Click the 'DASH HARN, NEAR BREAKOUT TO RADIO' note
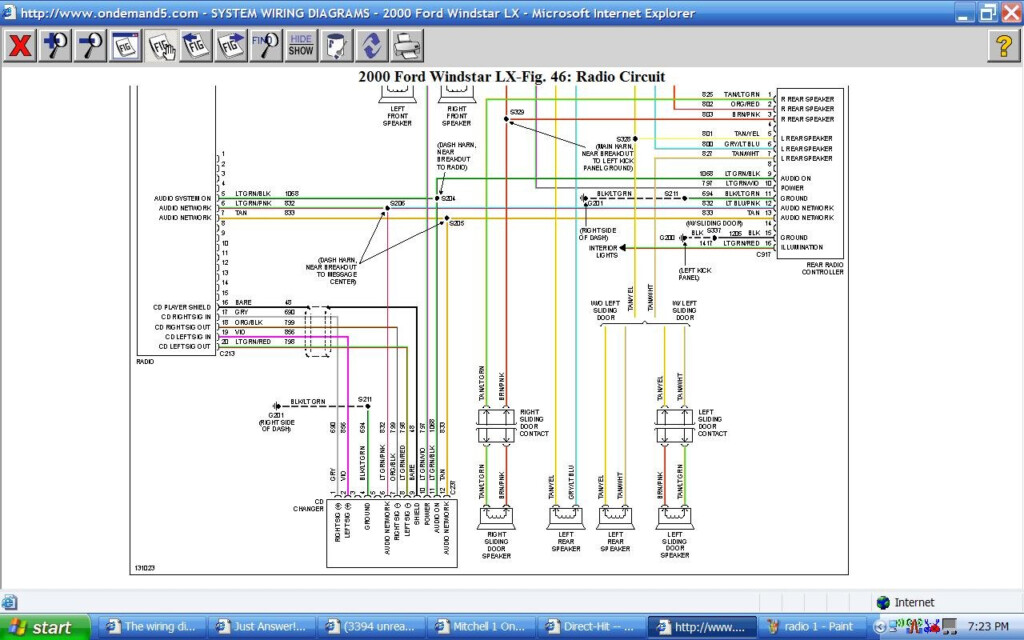The image size is (1024, 640). point(456,156)
